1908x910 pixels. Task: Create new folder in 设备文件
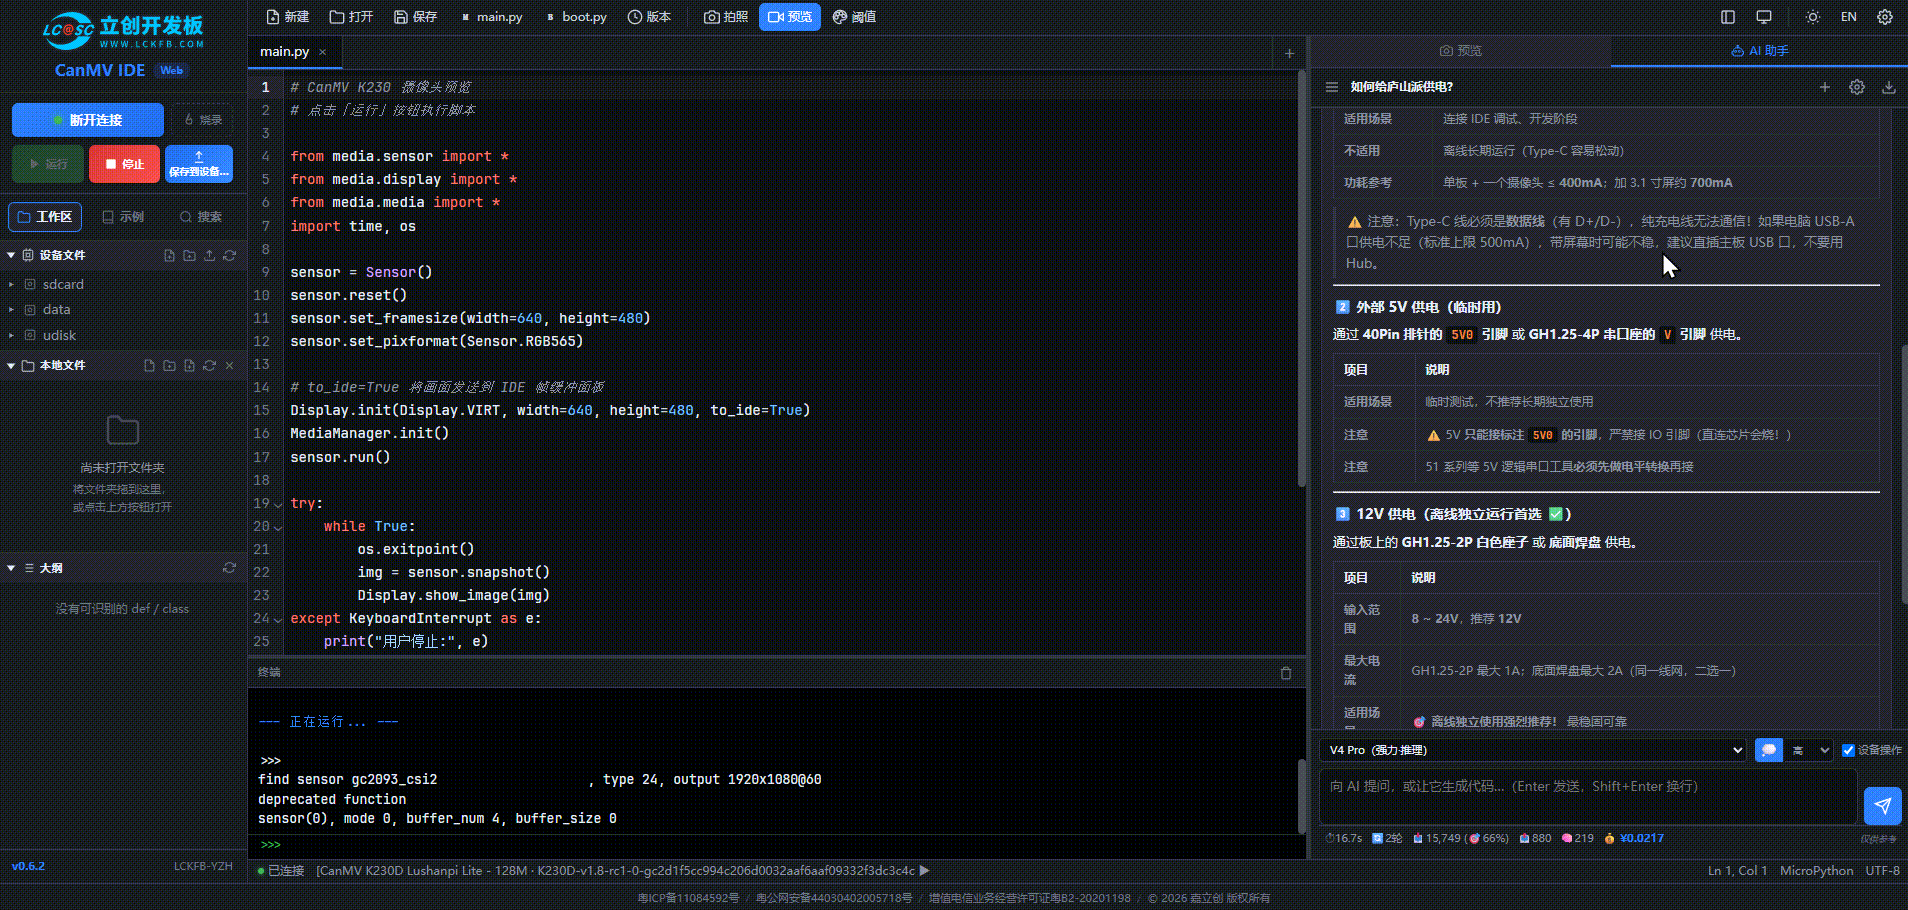click(x=190, y=256)
